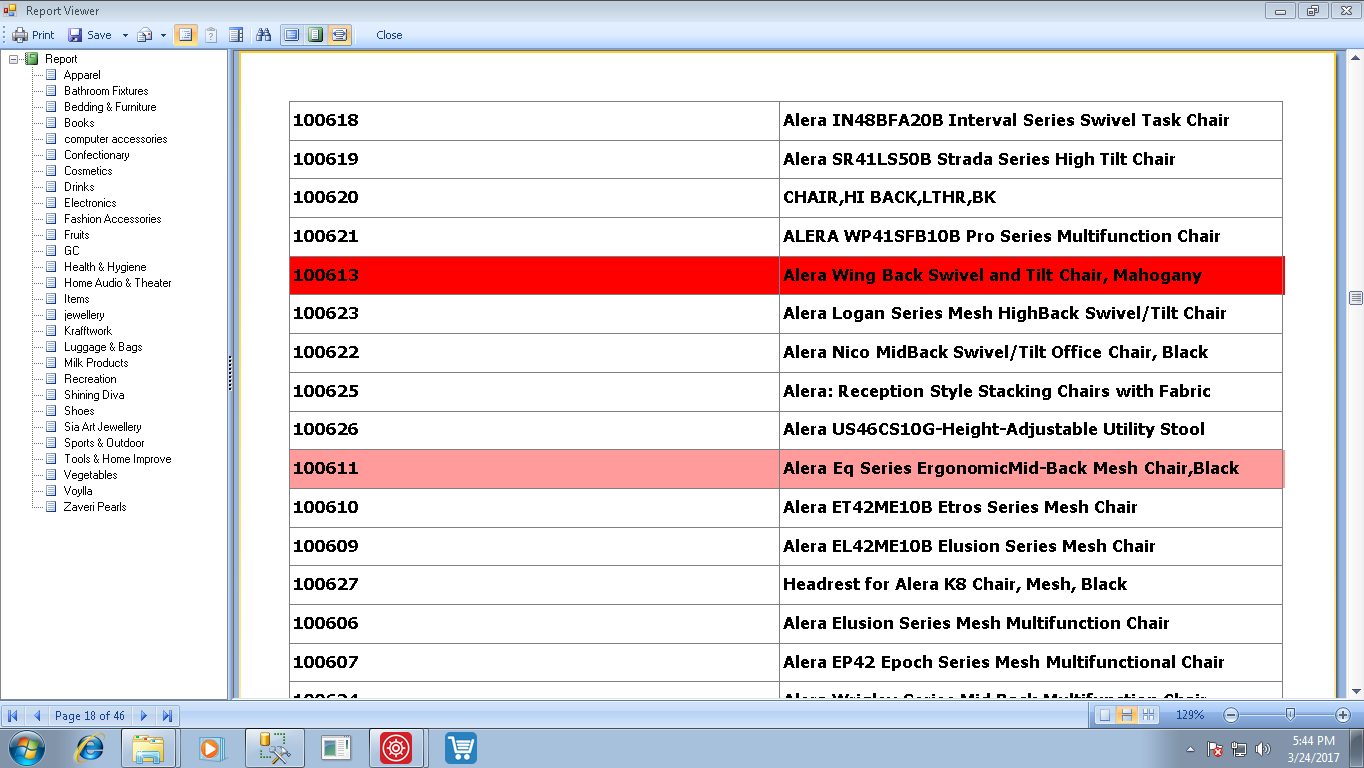Click the binoculars Find icon
Image resolution: width=1364 pixels, height=768 pixels.
263,35
